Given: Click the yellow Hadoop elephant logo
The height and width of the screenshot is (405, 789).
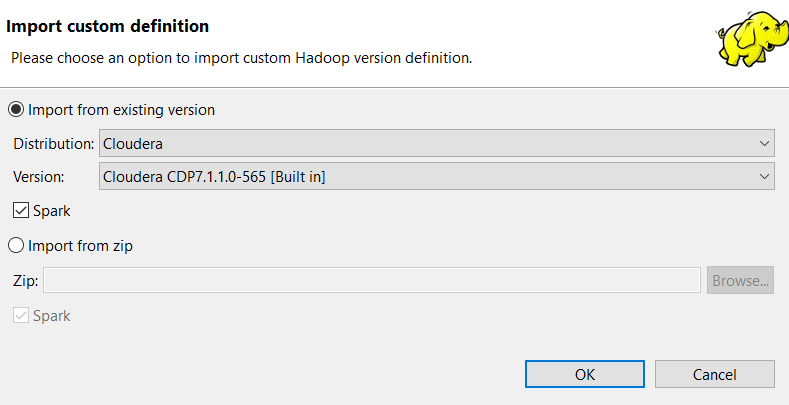Looking at the screenshot, I should click(748, 39).
